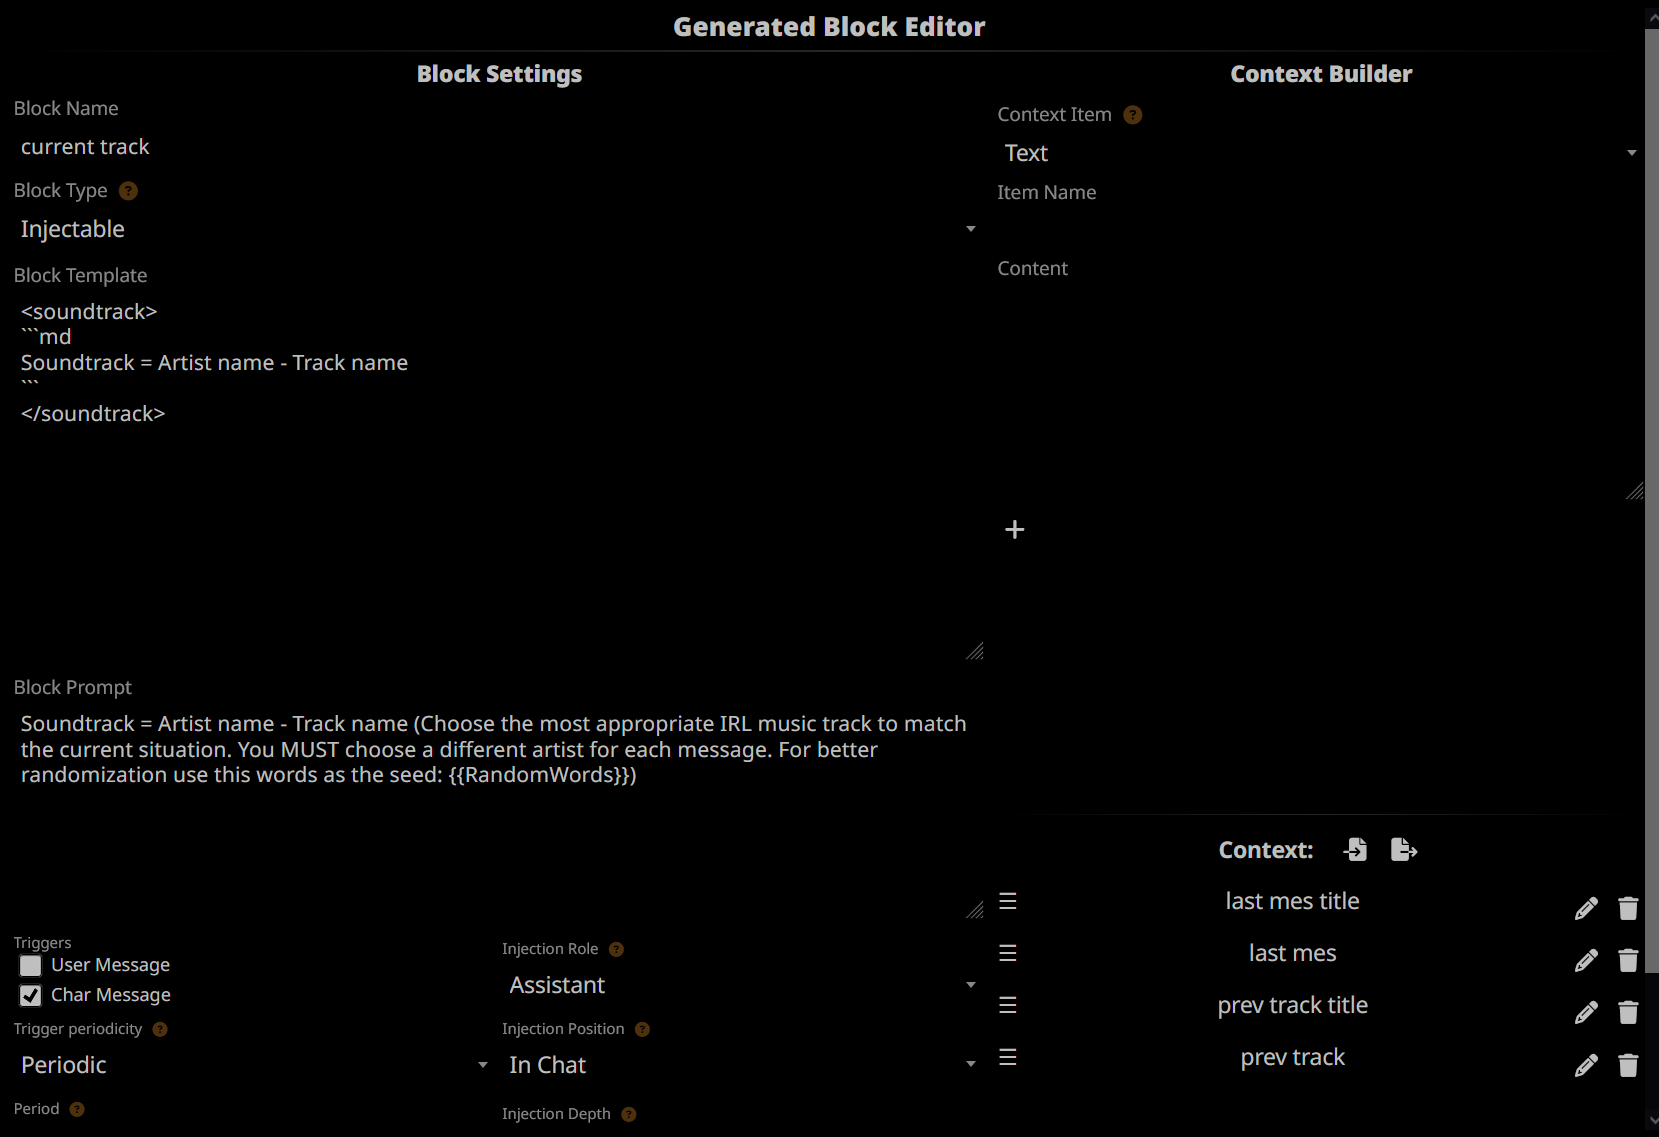Click the 'Block Settings' heading
This screenshot has width=1659, height=1137.
tap(499, 74)
